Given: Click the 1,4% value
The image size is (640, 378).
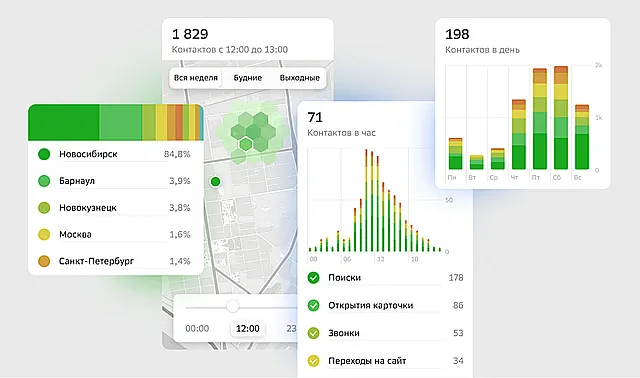Looking at the screenshot, I should (x=180, y=261).
